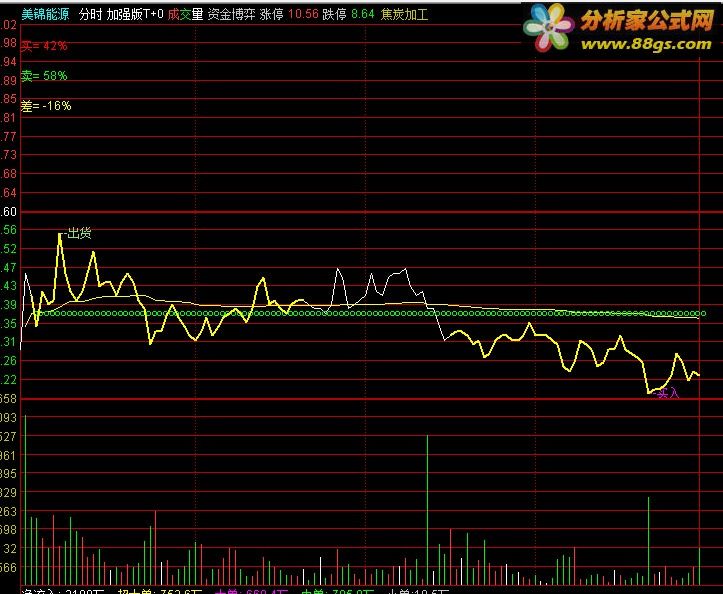Viewport: 723px width, 594px height.
Task: Click the stock name 美锦能源
Action: (45, 14)
